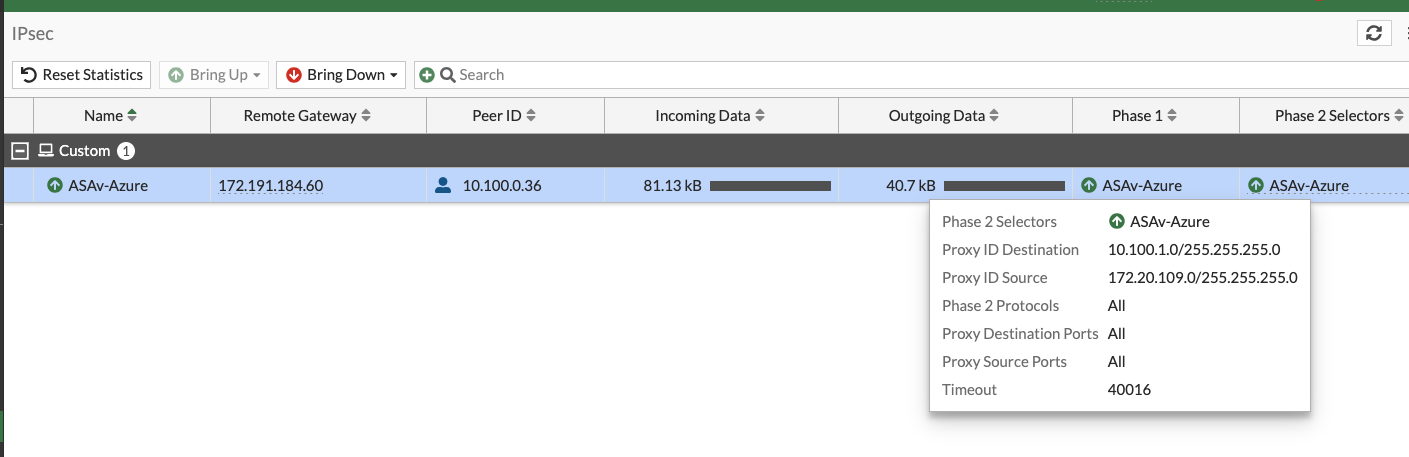Sort by the Remote Gateway column header
This screenshot has width=1409, height=457.
307,116
